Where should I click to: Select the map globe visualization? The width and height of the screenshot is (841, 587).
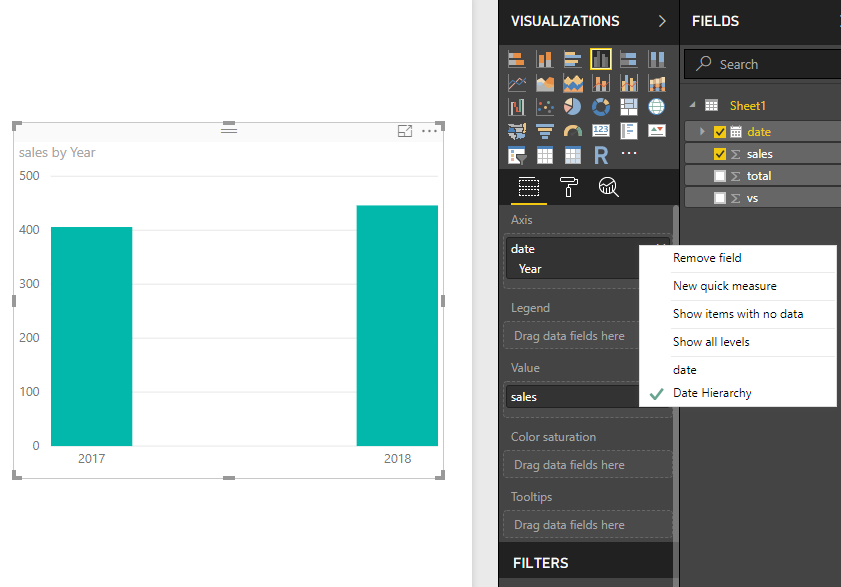tap(656, 107)
